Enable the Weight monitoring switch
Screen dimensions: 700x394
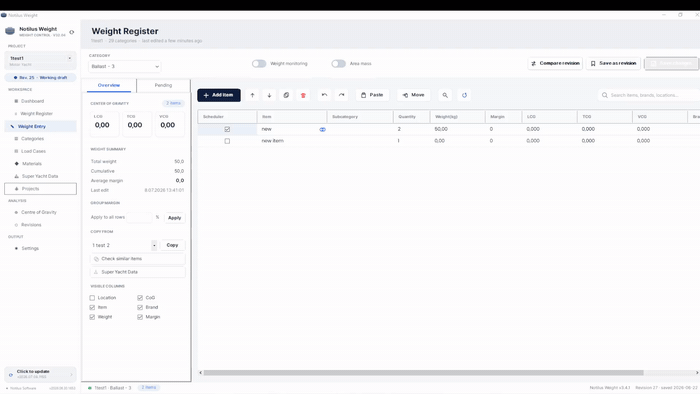(259, 63)
